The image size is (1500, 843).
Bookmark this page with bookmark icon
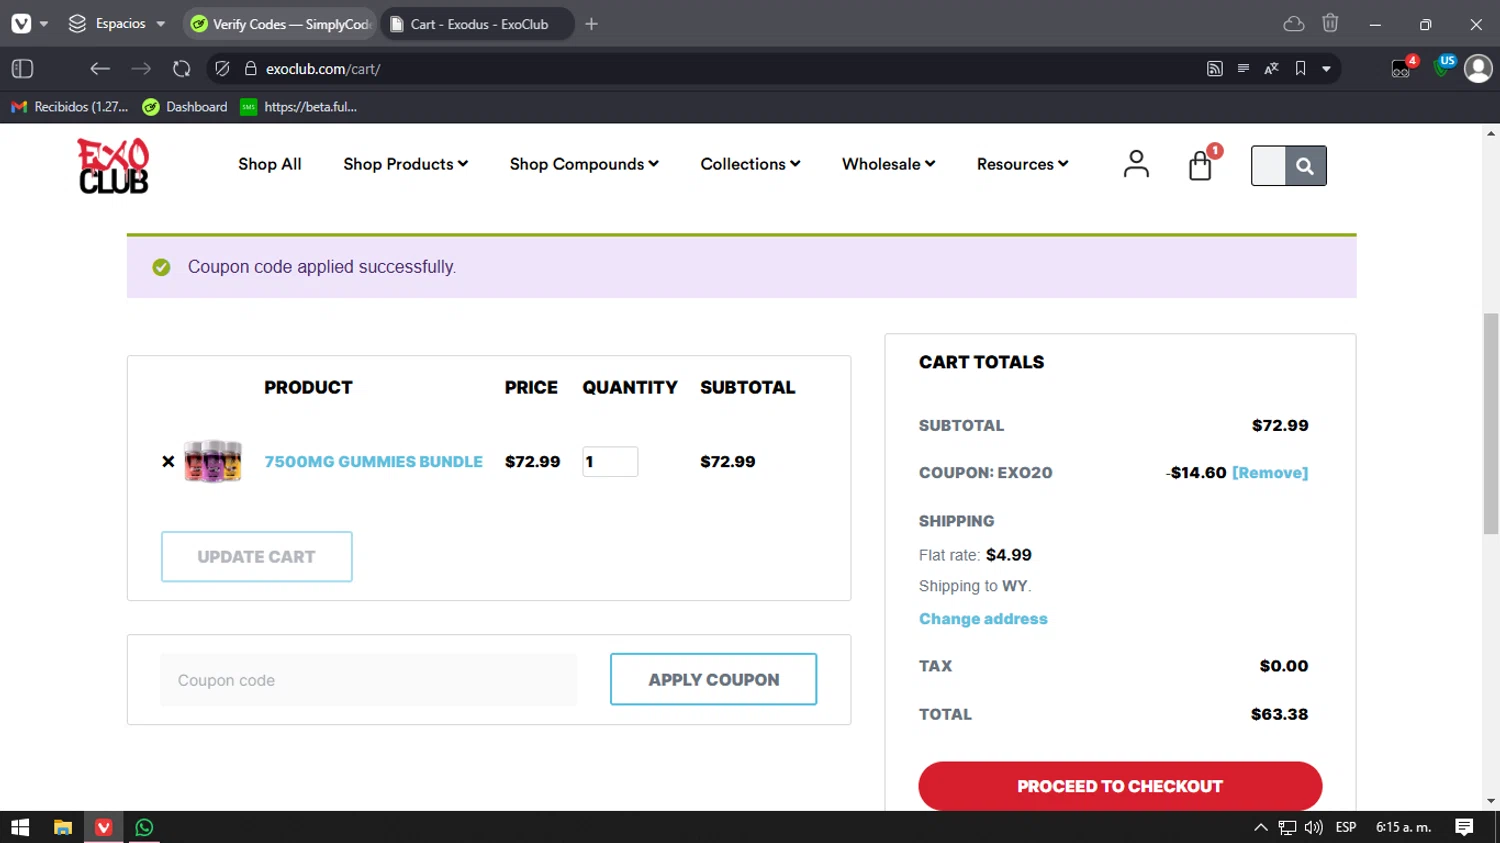pyautogui.click(x=1300, y=69)
